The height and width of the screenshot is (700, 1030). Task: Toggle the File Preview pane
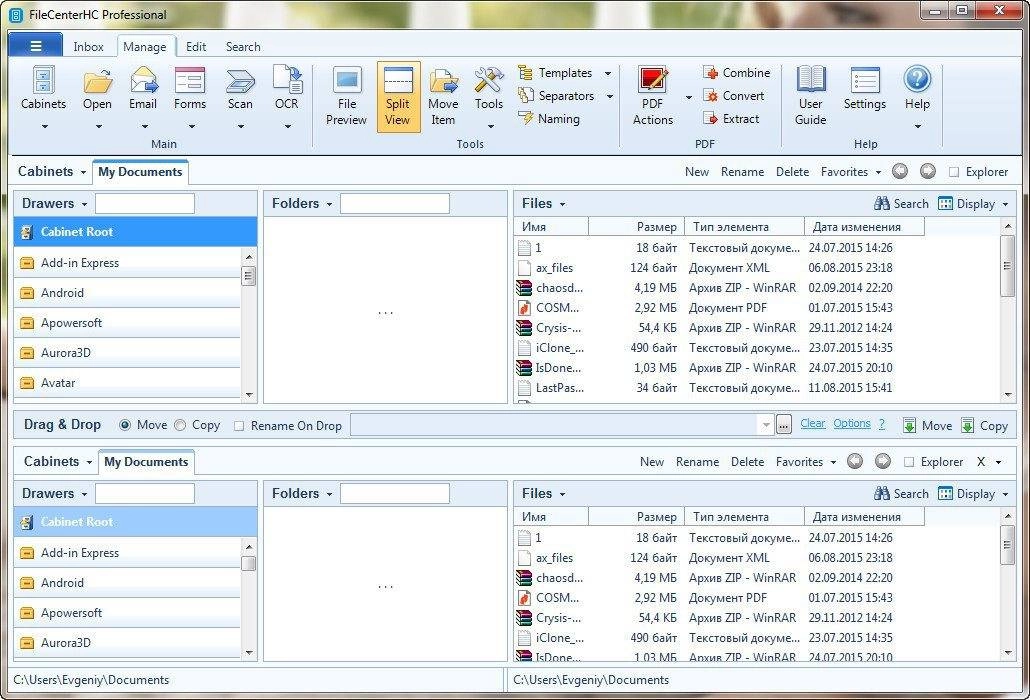(x=346, y=97)
